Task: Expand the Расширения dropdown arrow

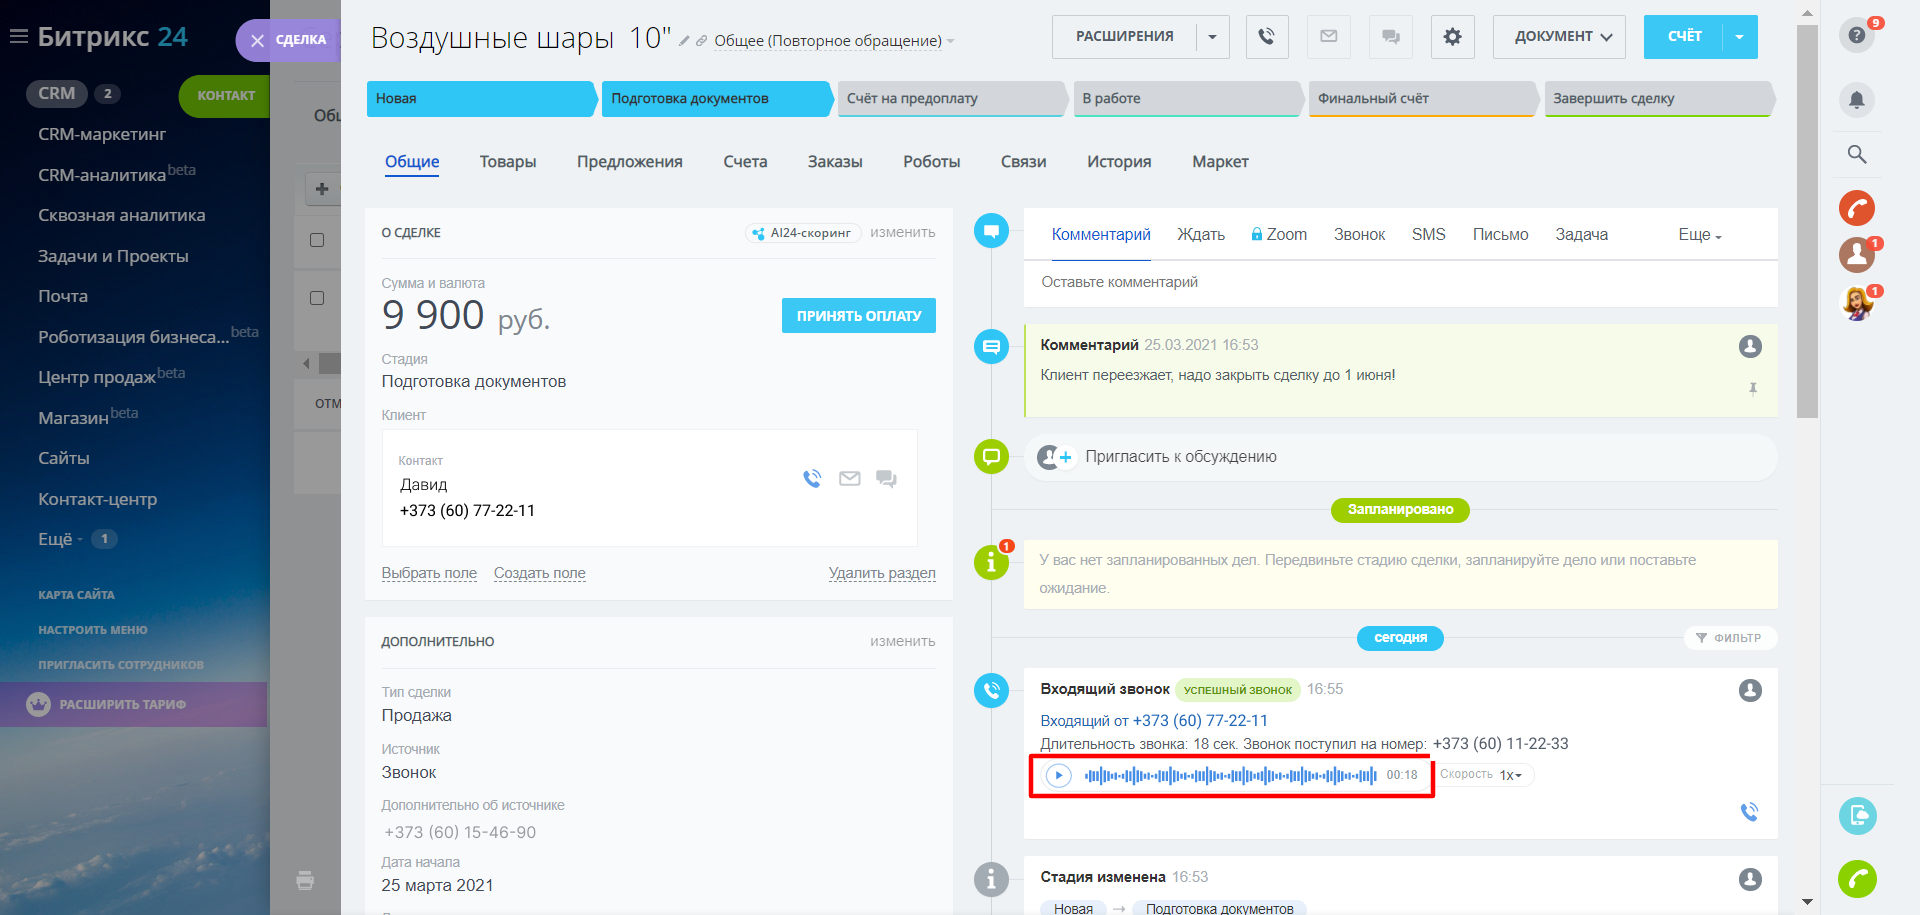Action: pos(1212,37)
